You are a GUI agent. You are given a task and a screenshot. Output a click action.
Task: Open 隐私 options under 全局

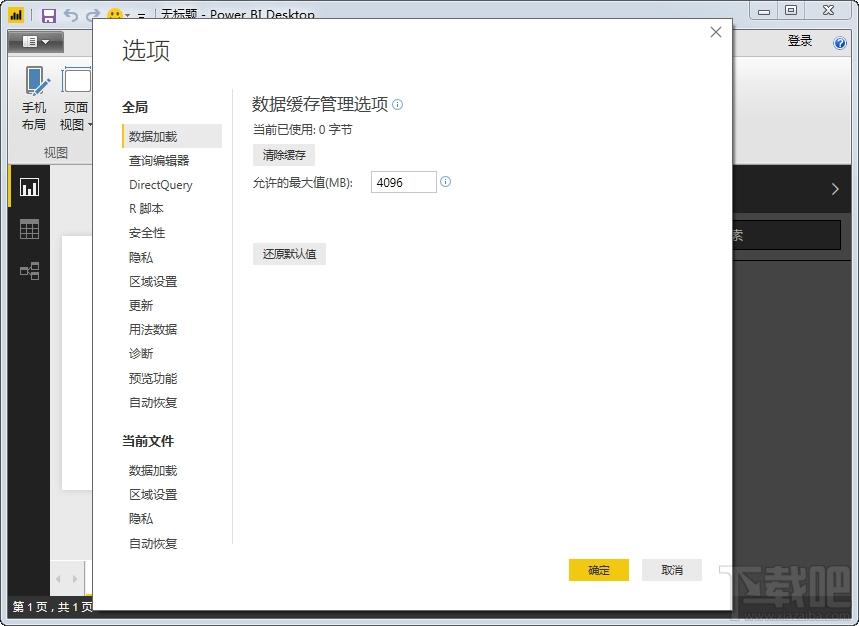(141, 257)
